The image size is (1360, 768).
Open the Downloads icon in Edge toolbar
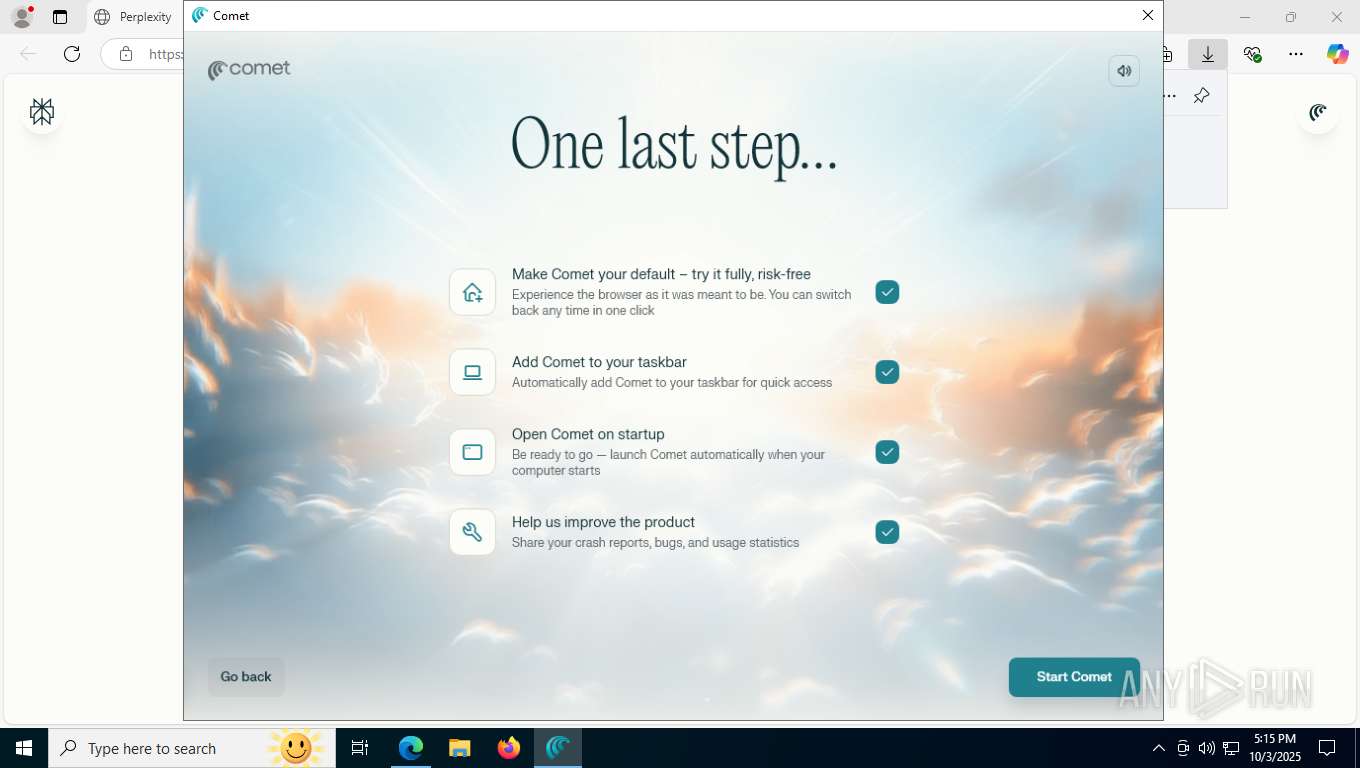tap(1208, 54)
